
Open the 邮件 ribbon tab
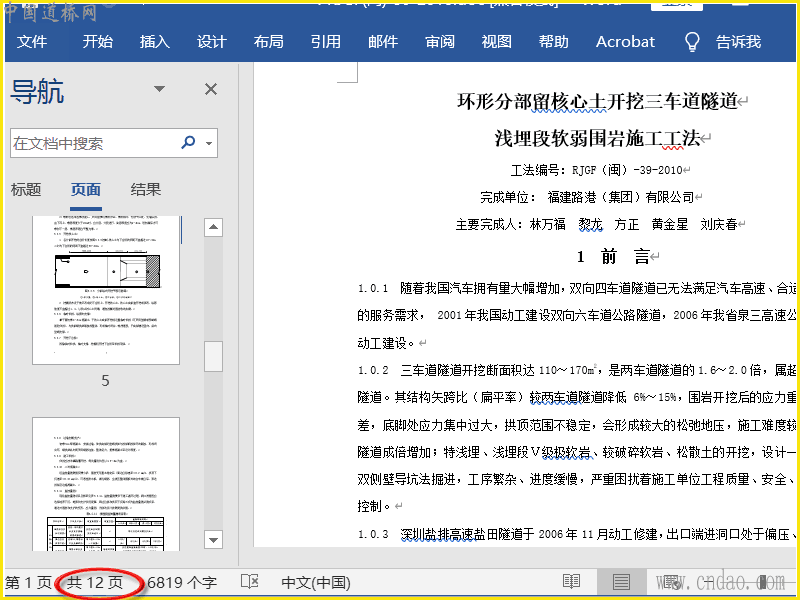[383, 42]
